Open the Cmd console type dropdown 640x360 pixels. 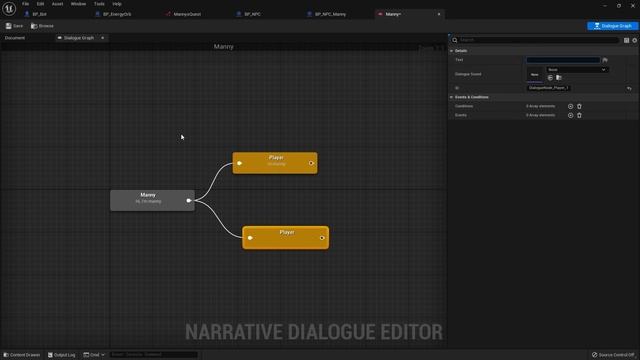coord(94,355)
